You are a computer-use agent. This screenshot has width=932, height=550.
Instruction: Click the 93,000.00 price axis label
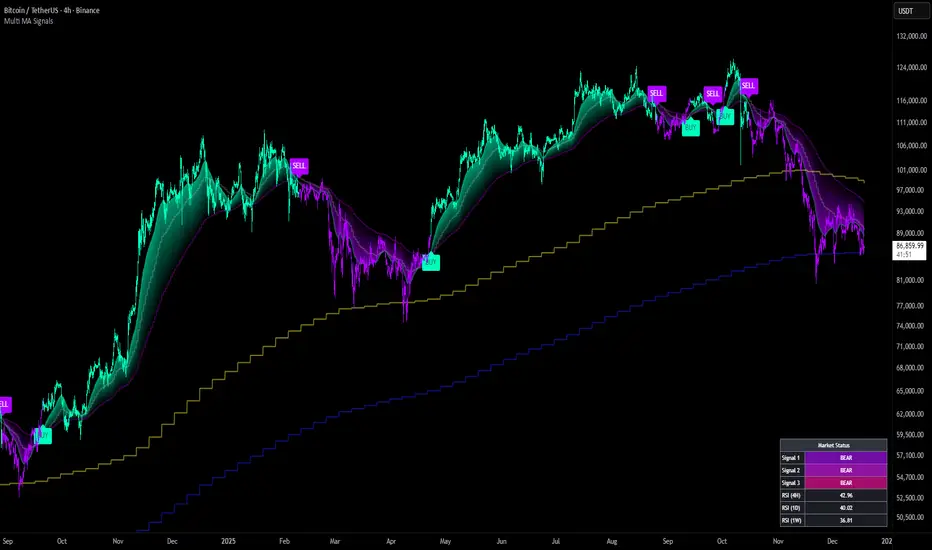(x=912, y=211)
